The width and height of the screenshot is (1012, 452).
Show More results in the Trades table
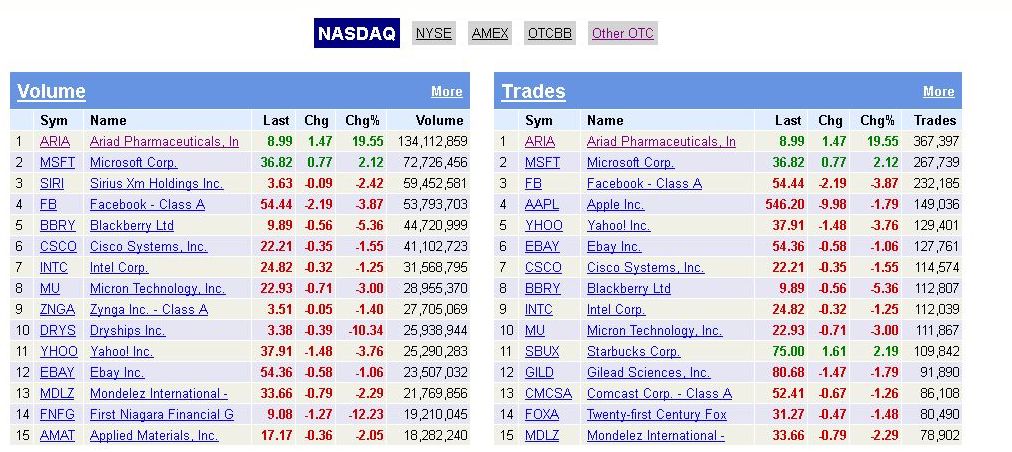[938, 92]
